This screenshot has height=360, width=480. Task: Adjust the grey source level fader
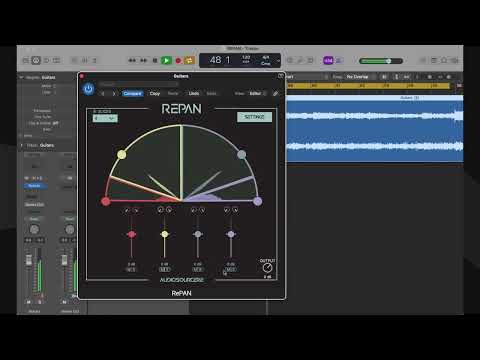[198, 234]
